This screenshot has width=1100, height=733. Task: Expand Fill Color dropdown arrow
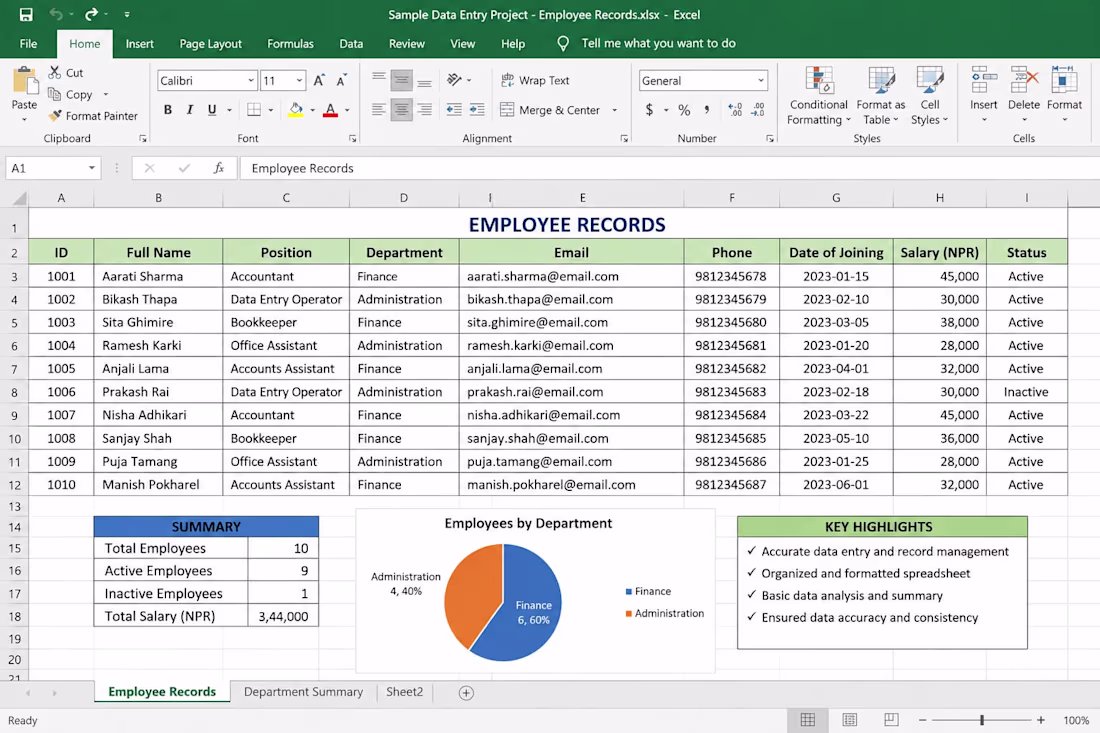tap(312, 111)
